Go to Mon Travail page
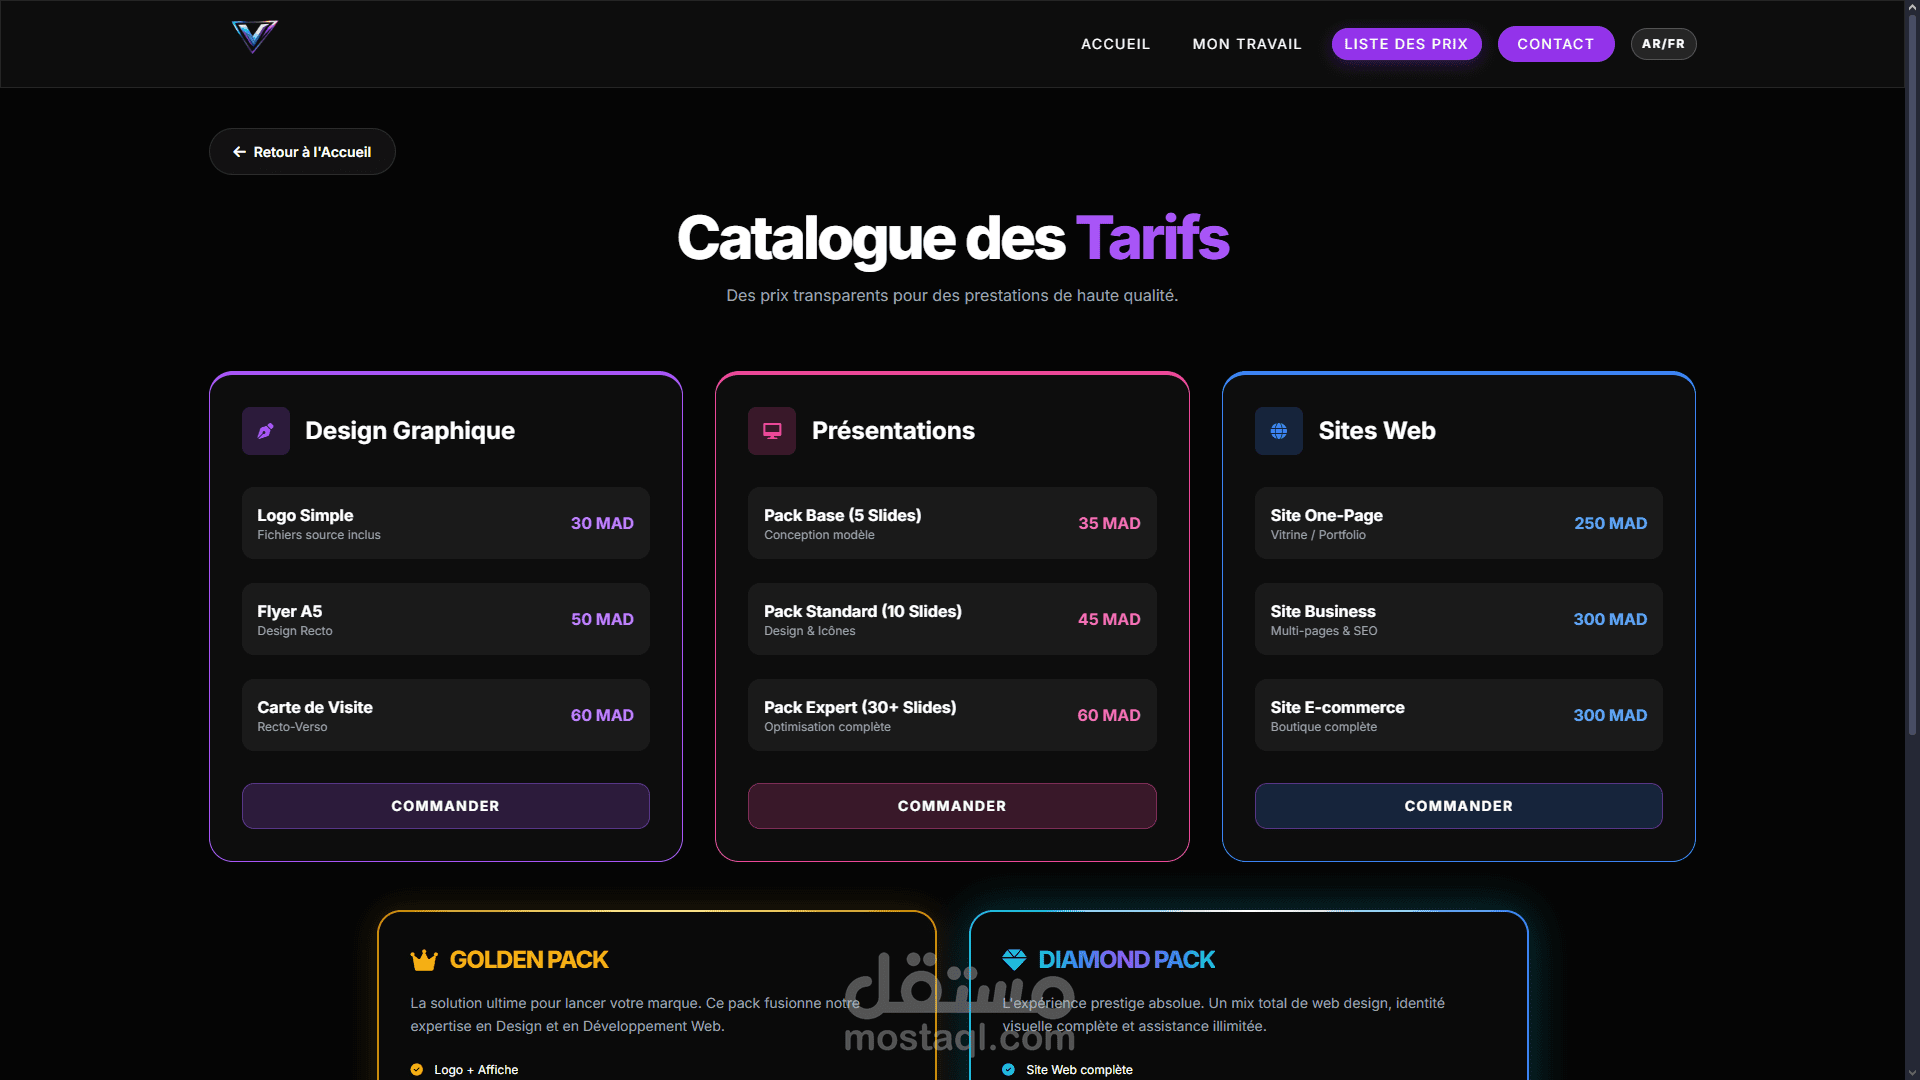The width and height of the screenshot is (1920, 1080). pos(1246,44)
